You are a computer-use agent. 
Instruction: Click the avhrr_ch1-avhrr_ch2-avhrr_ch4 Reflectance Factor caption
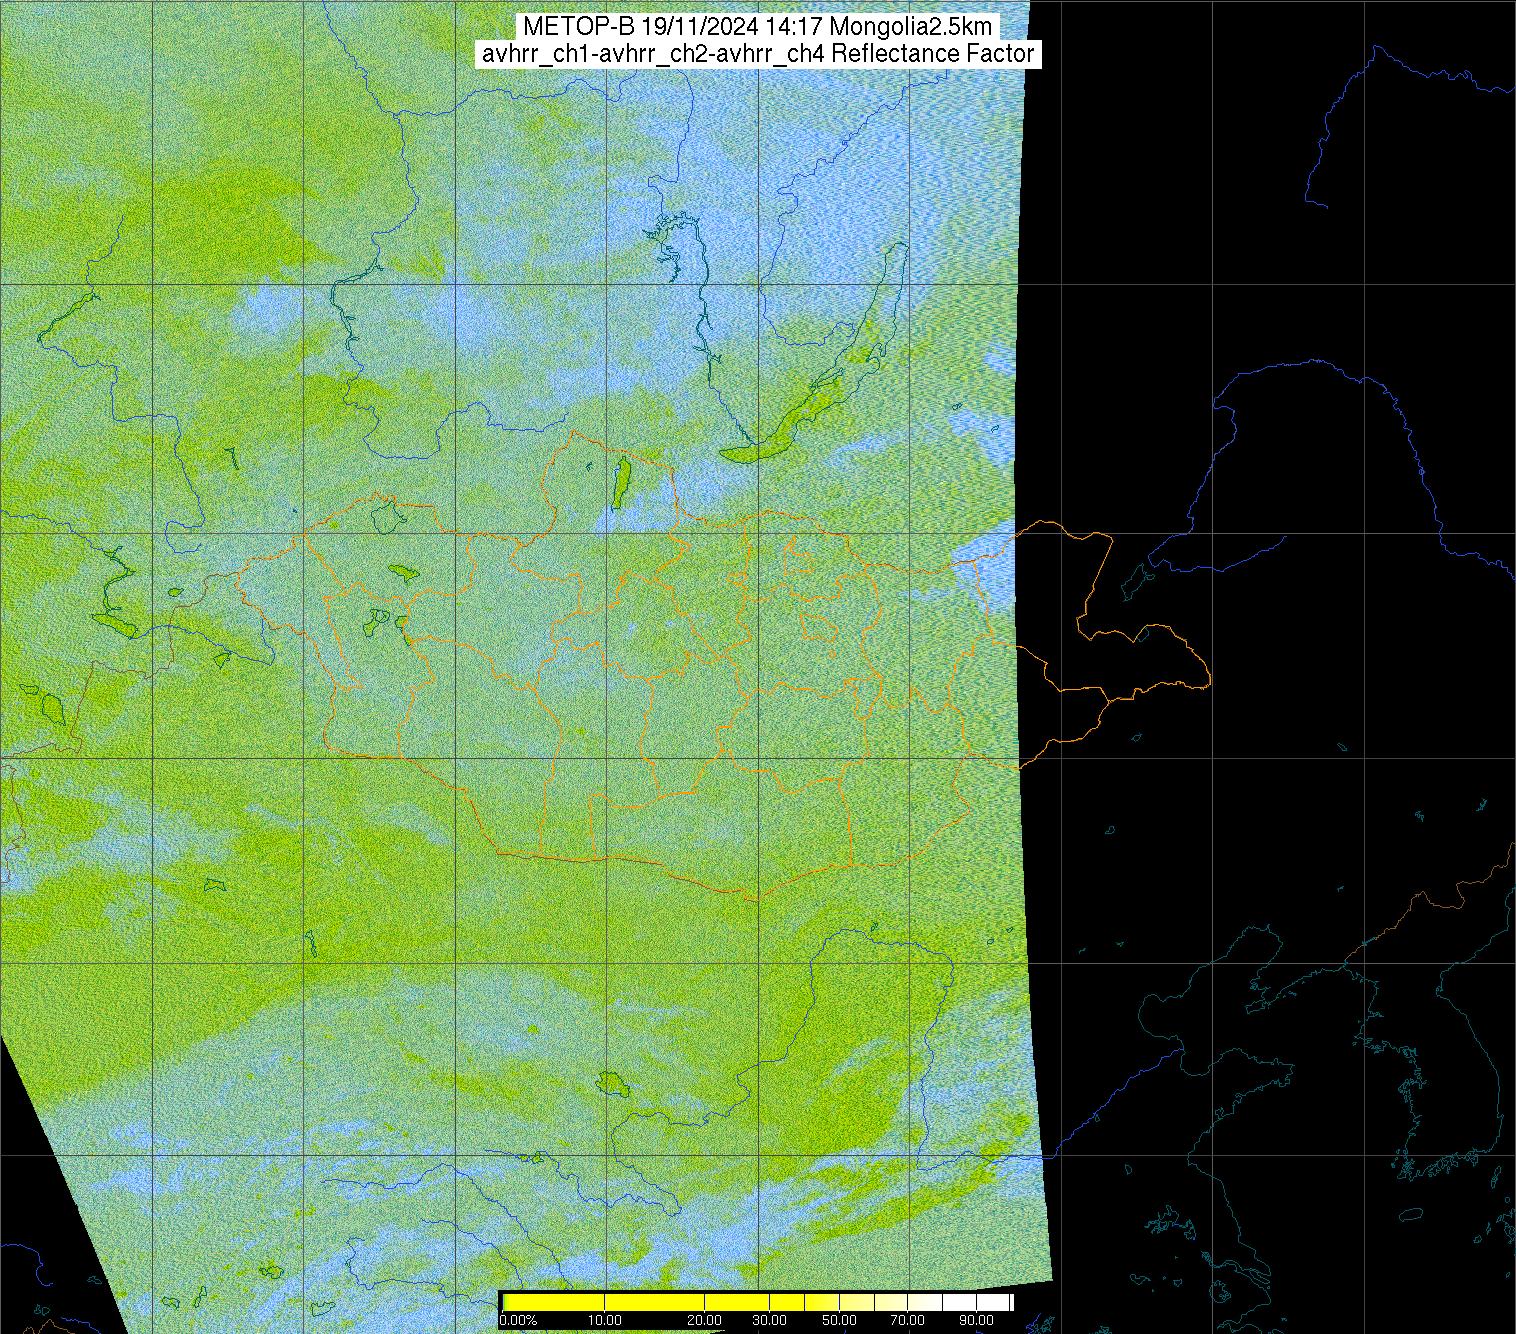758,54
